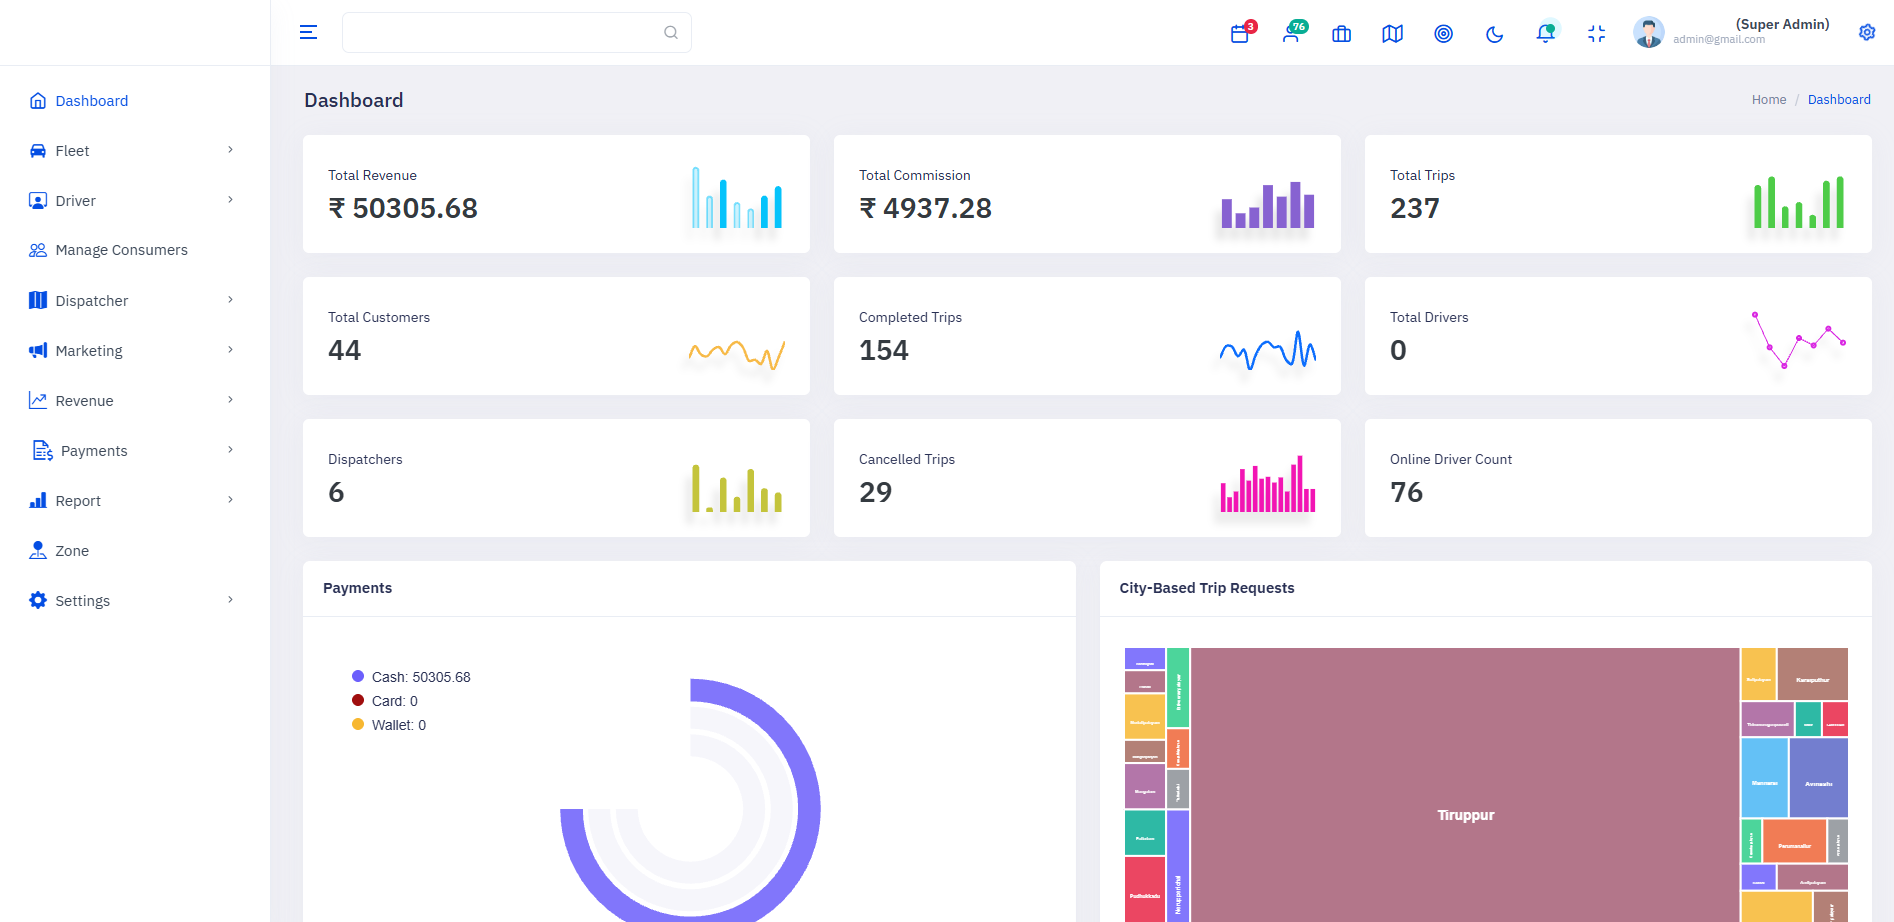Expand the Revenue menu chevron

coord(230,400)
